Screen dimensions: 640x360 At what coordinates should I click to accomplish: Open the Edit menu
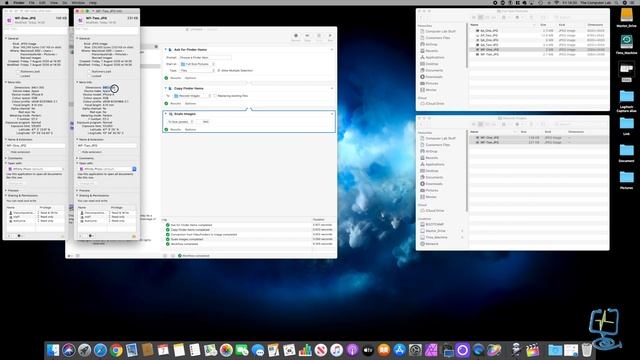pyautogui.click(x=42, y=2)
